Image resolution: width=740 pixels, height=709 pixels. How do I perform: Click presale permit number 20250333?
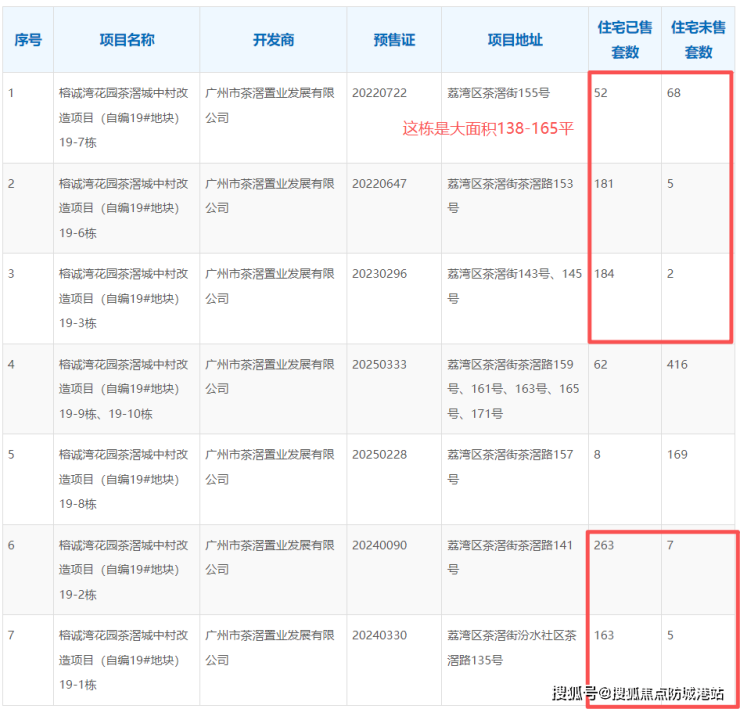[x=379, y=364]
